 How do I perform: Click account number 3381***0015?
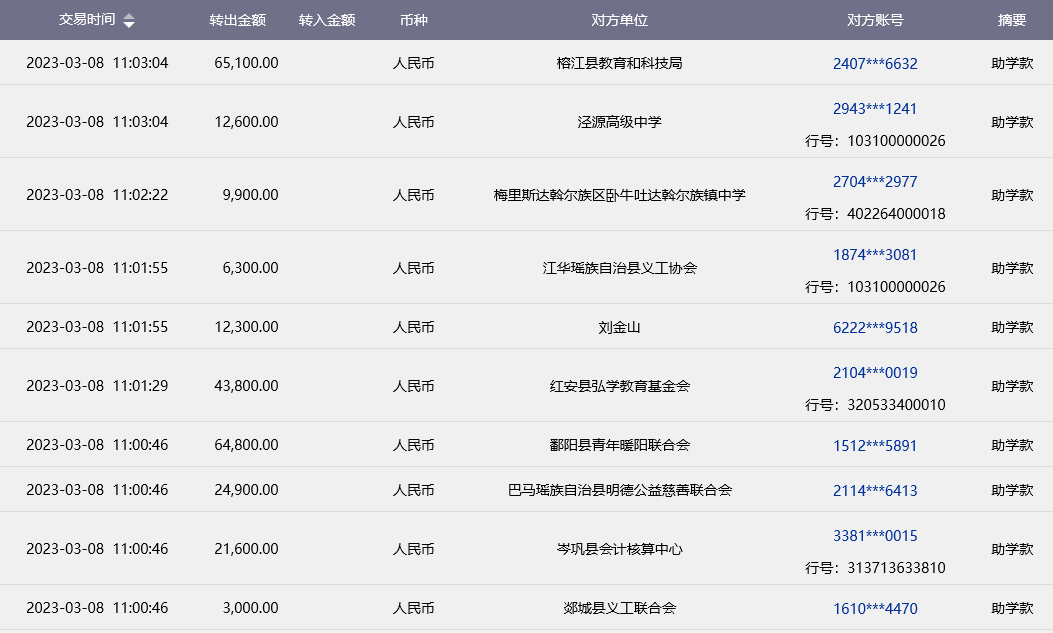click(x=875, y=535)
